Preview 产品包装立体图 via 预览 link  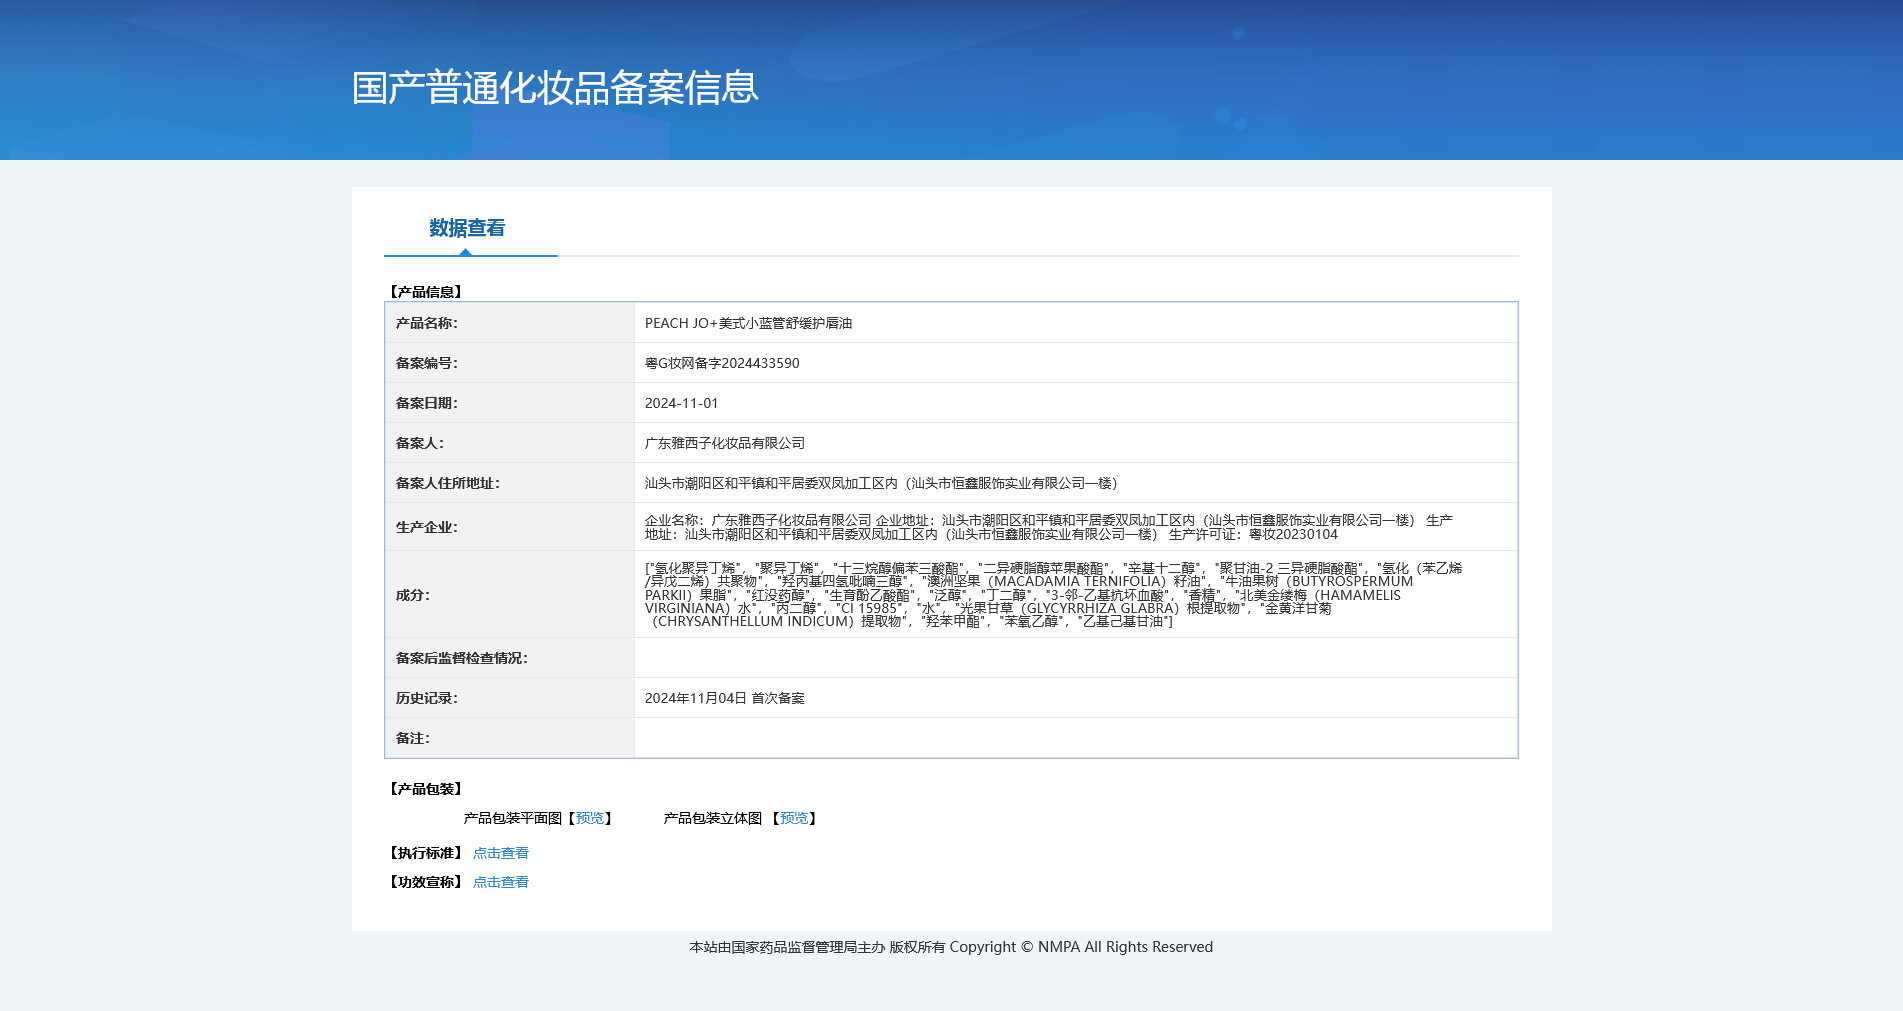click(794, 818)
